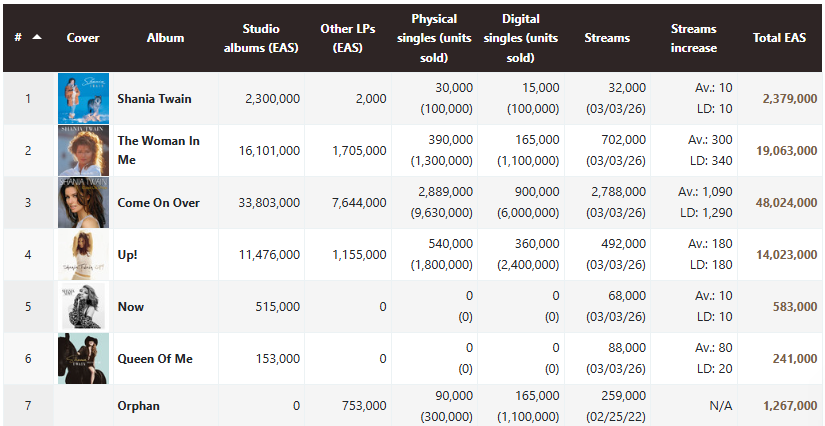Click the 360,000 digital singles value
825x426 pixels.
pos(537,244)
